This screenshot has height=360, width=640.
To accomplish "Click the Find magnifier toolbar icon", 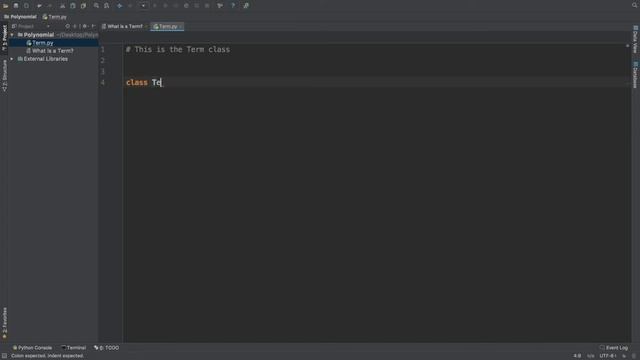I will tap(96, 6).
